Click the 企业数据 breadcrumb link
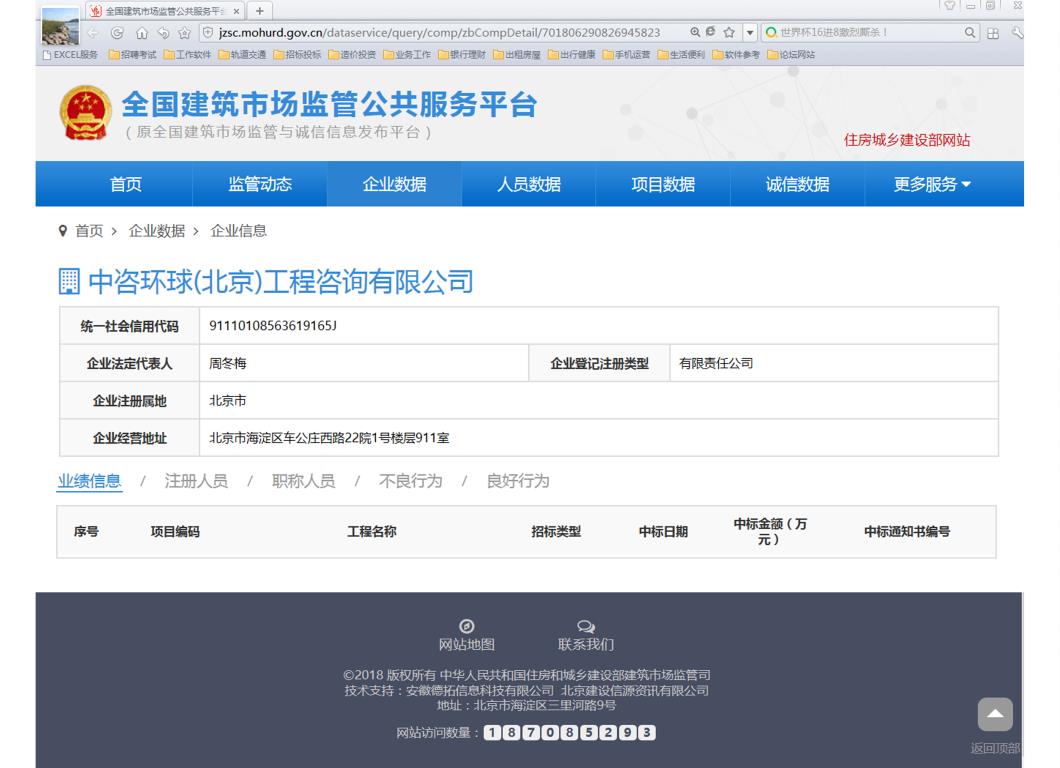The image size is (1060, 768). coord(156,231)
